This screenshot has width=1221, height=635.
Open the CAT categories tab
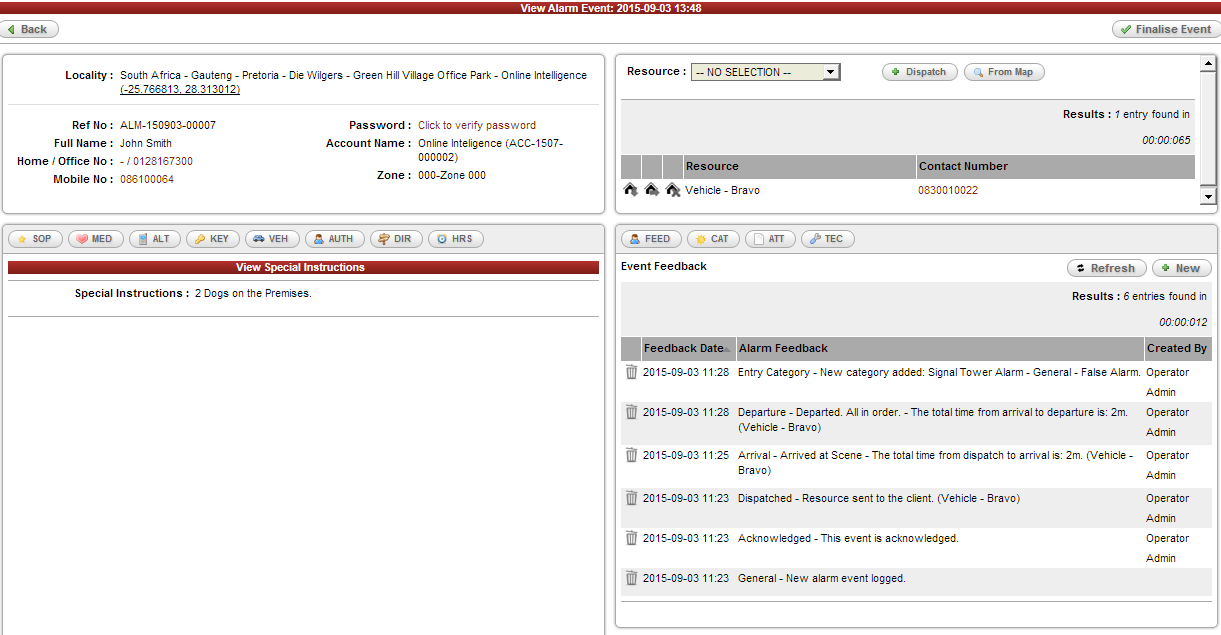[x=713, y=239]
